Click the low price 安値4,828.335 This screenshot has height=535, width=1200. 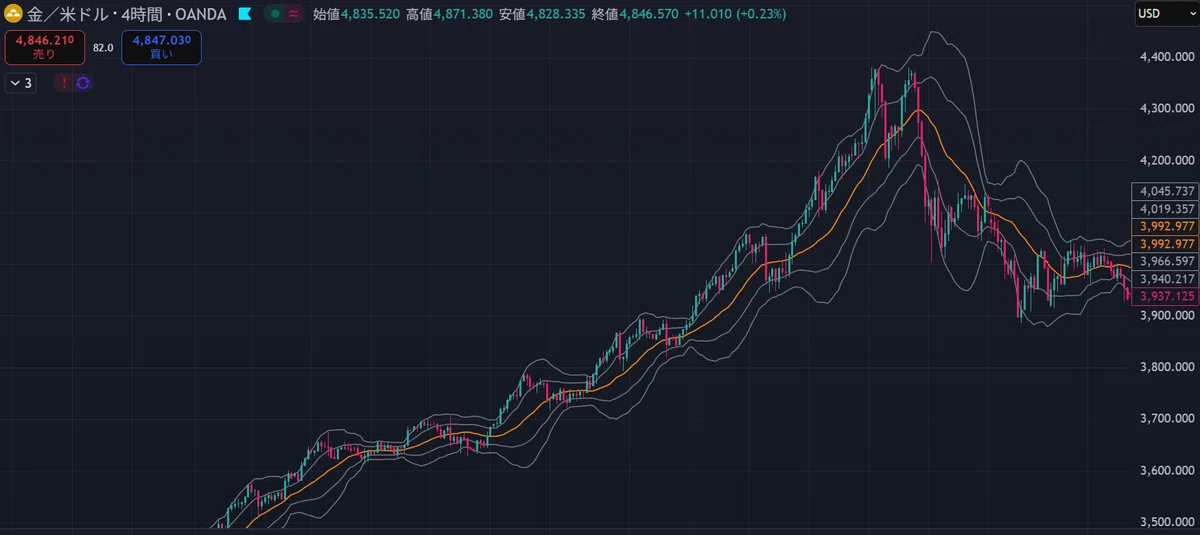click(541, 15)
